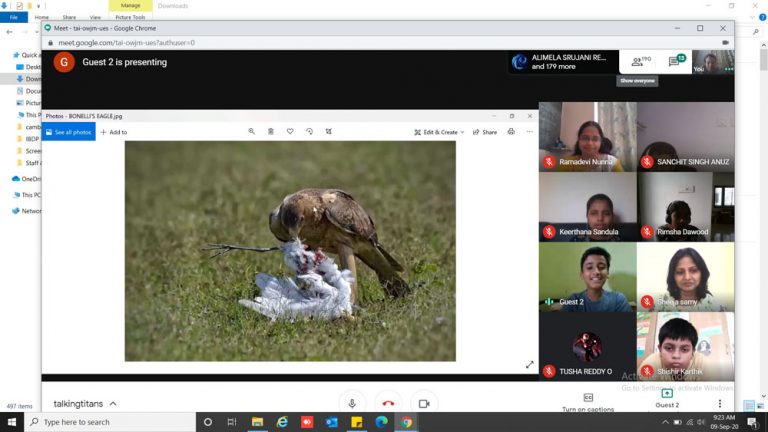Open File Explorer help question mark
This screenshot has height=432, width=768.
(x=763, y=17)
